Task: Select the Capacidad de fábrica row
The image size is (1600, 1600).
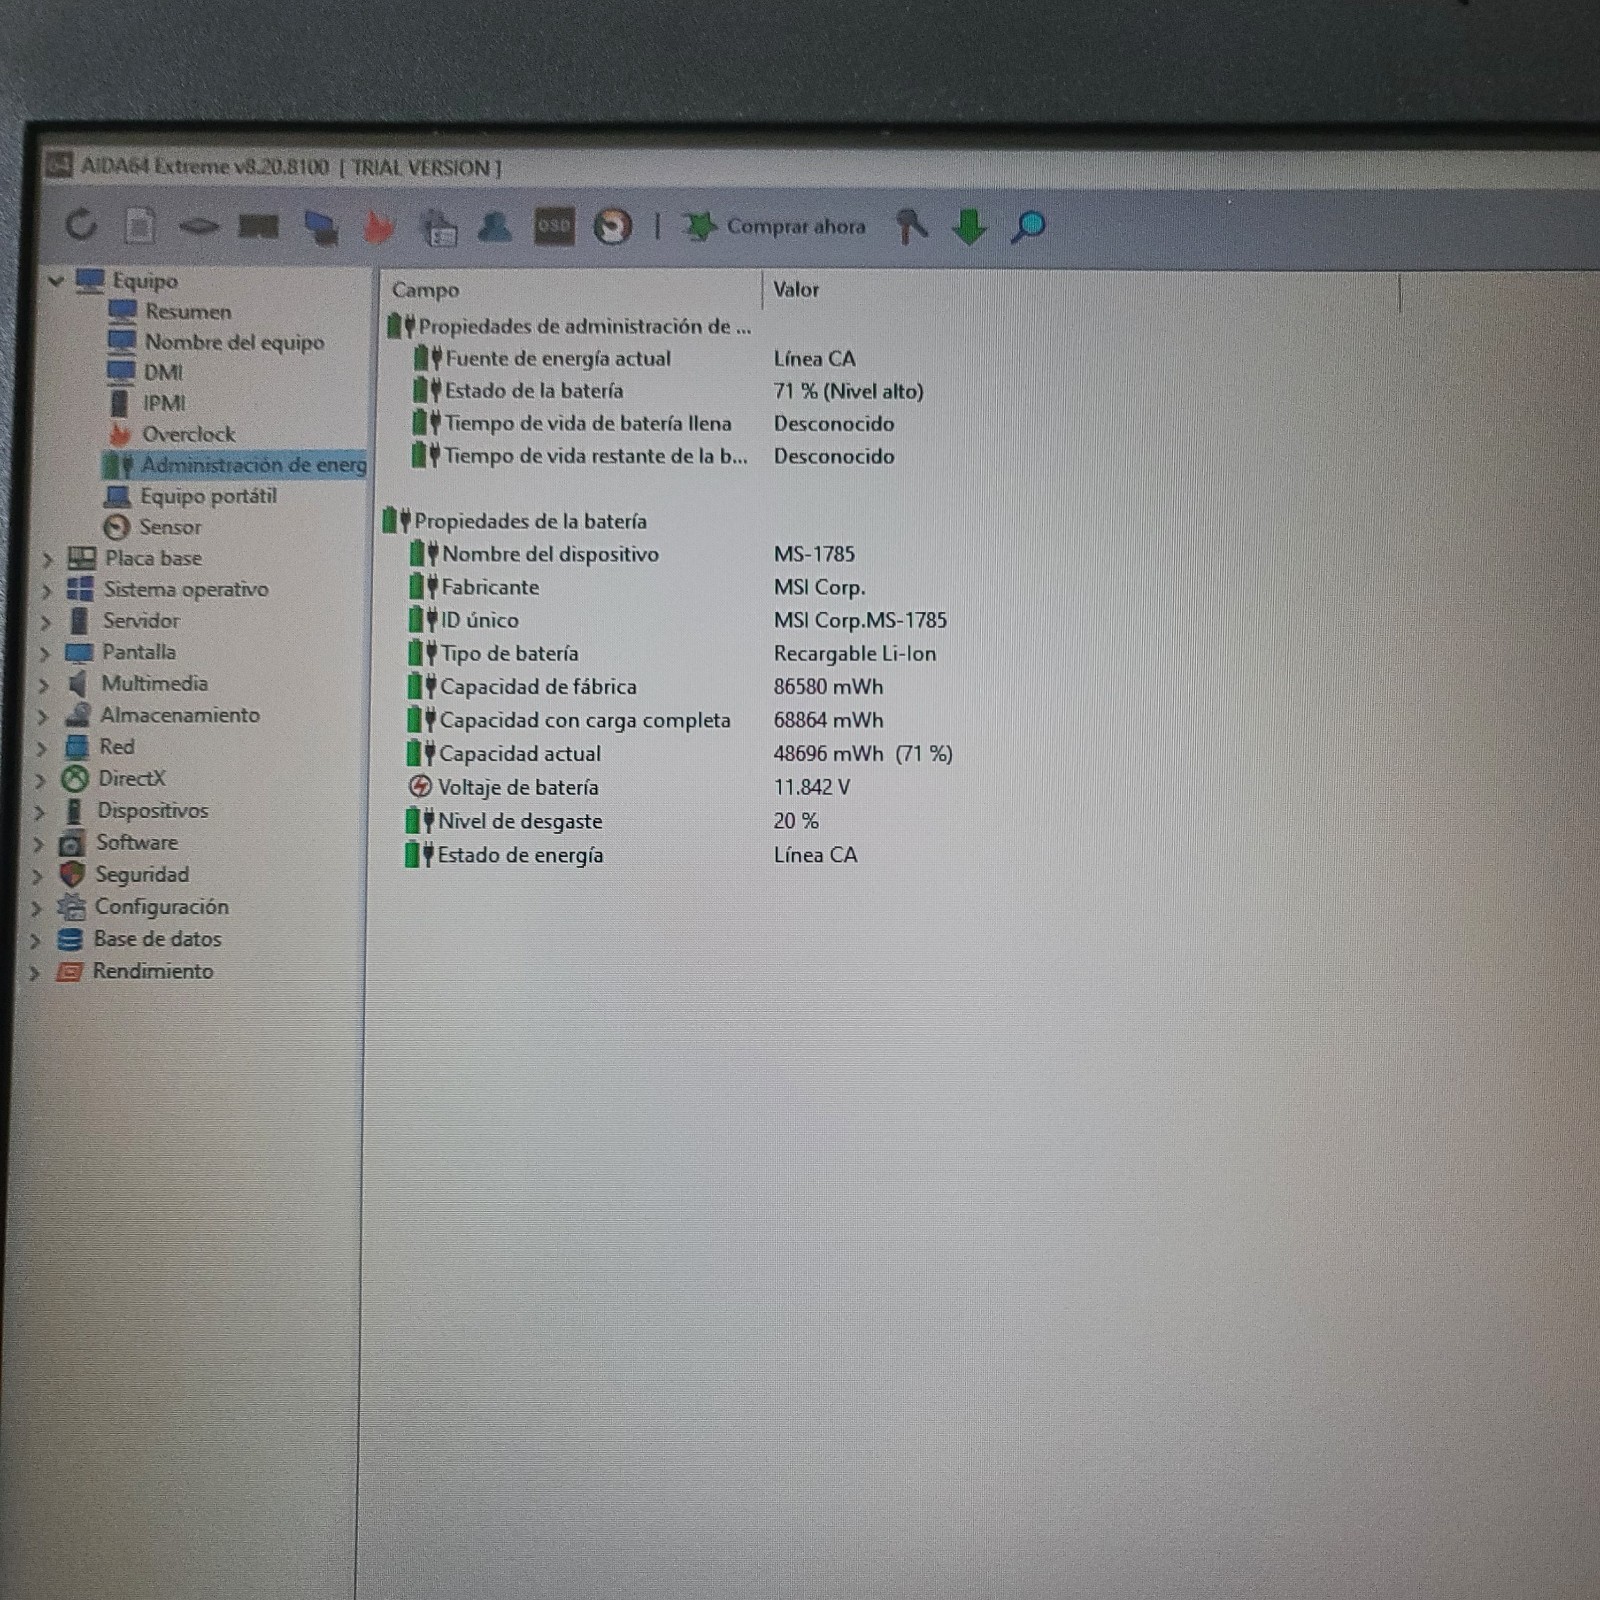Action: 646,687
